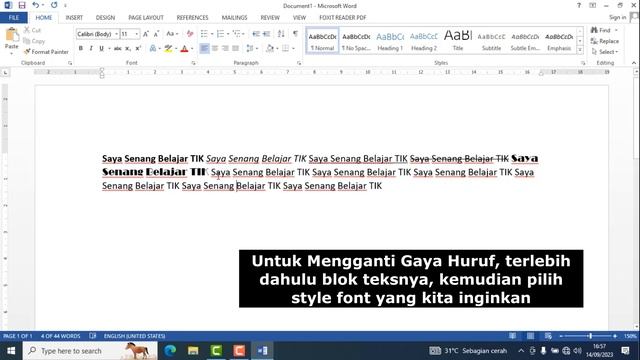This screenshot has width=640, height=360.
Task: Shrink the font size
Action: 156,34
